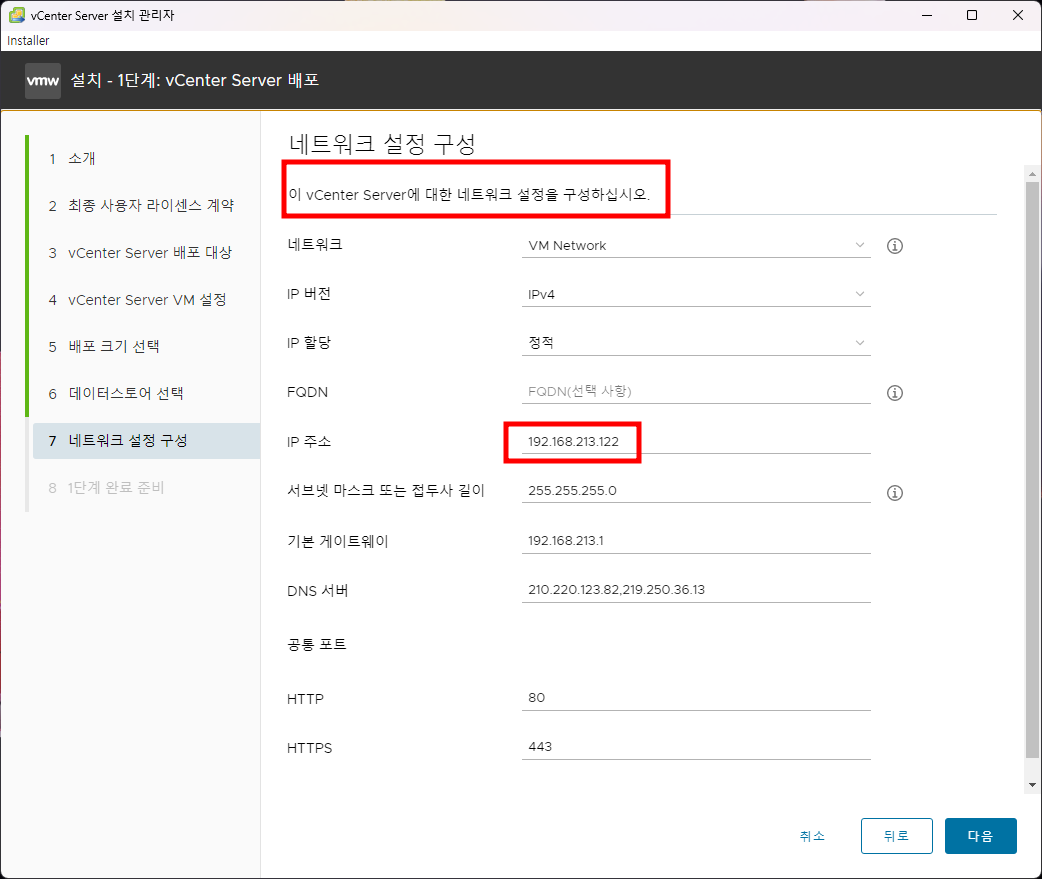Open the Installer menu
The height and width of the screenshot is (879, 1042).
[x=28, y=41]
